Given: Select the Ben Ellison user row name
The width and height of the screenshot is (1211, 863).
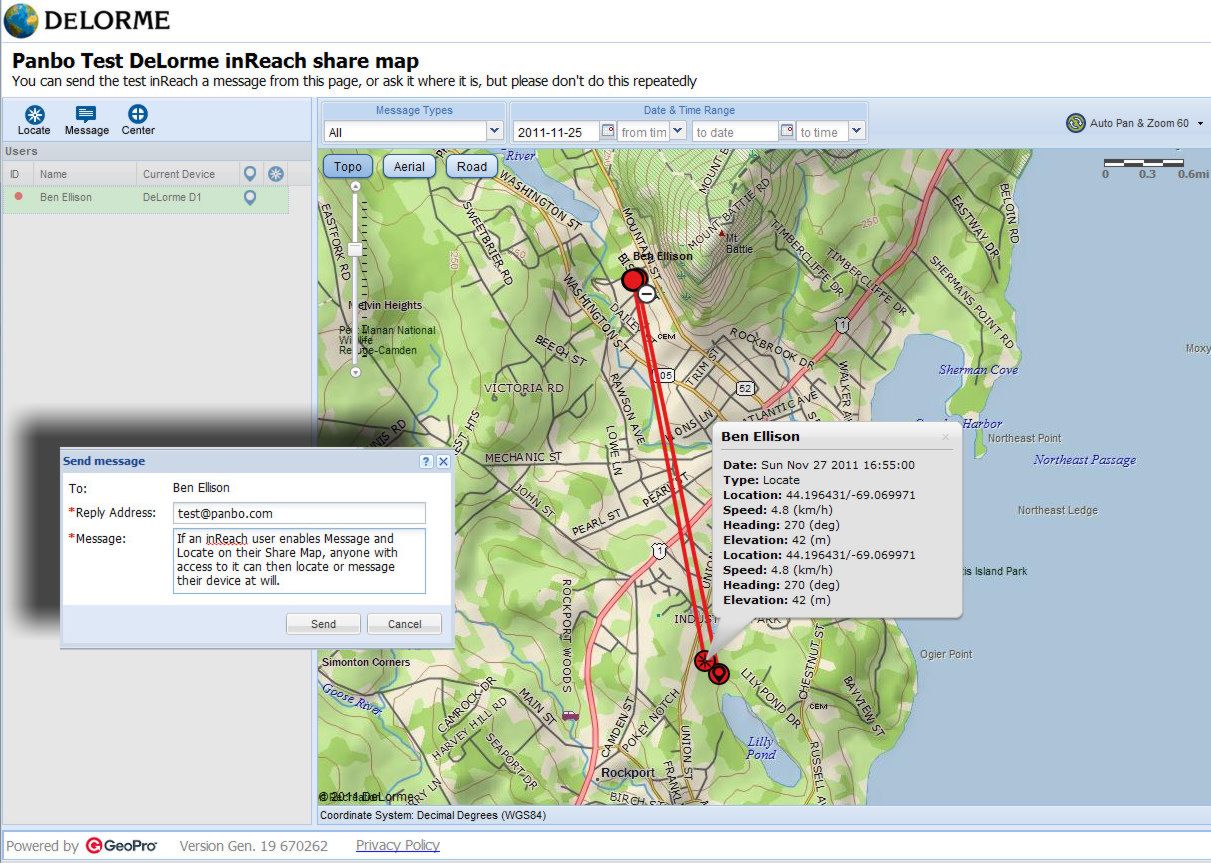Looking at the screenshot, I should [x=66, y=198].
